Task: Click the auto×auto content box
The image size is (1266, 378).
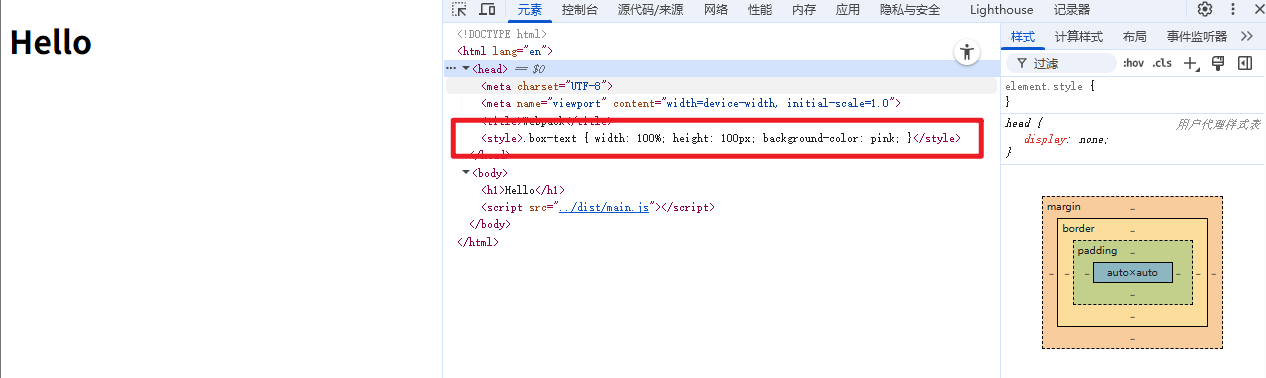Action: pos(1132,272)
